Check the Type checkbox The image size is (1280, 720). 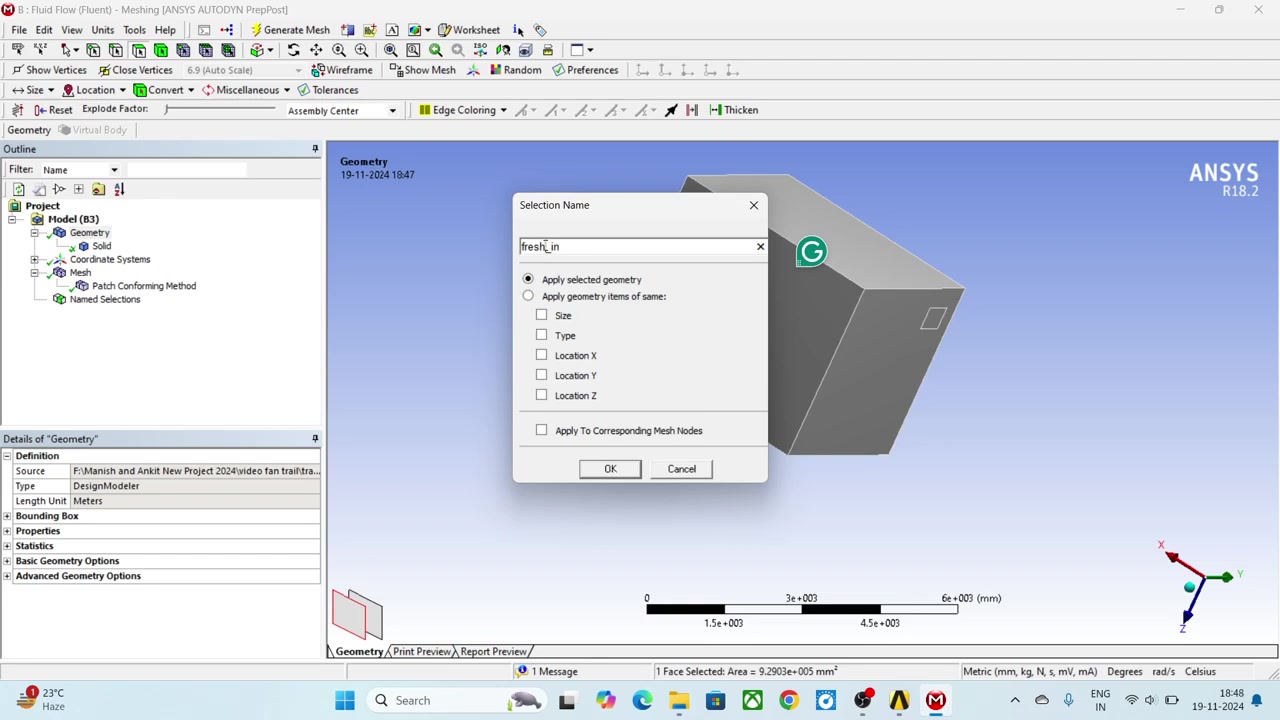[x=541, y=335]
